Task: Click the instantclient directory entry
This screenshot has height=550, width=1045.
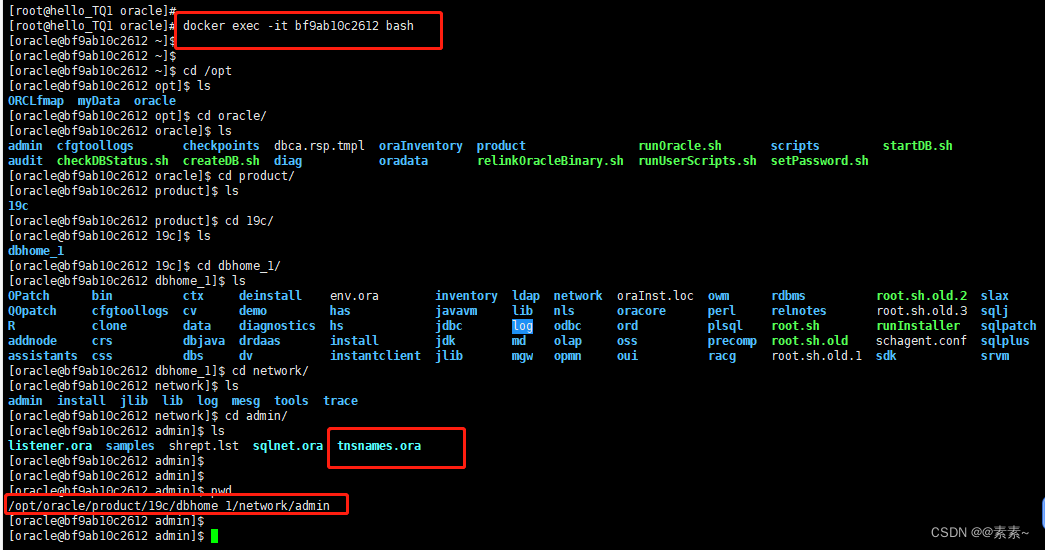Action: coord(375,356)
